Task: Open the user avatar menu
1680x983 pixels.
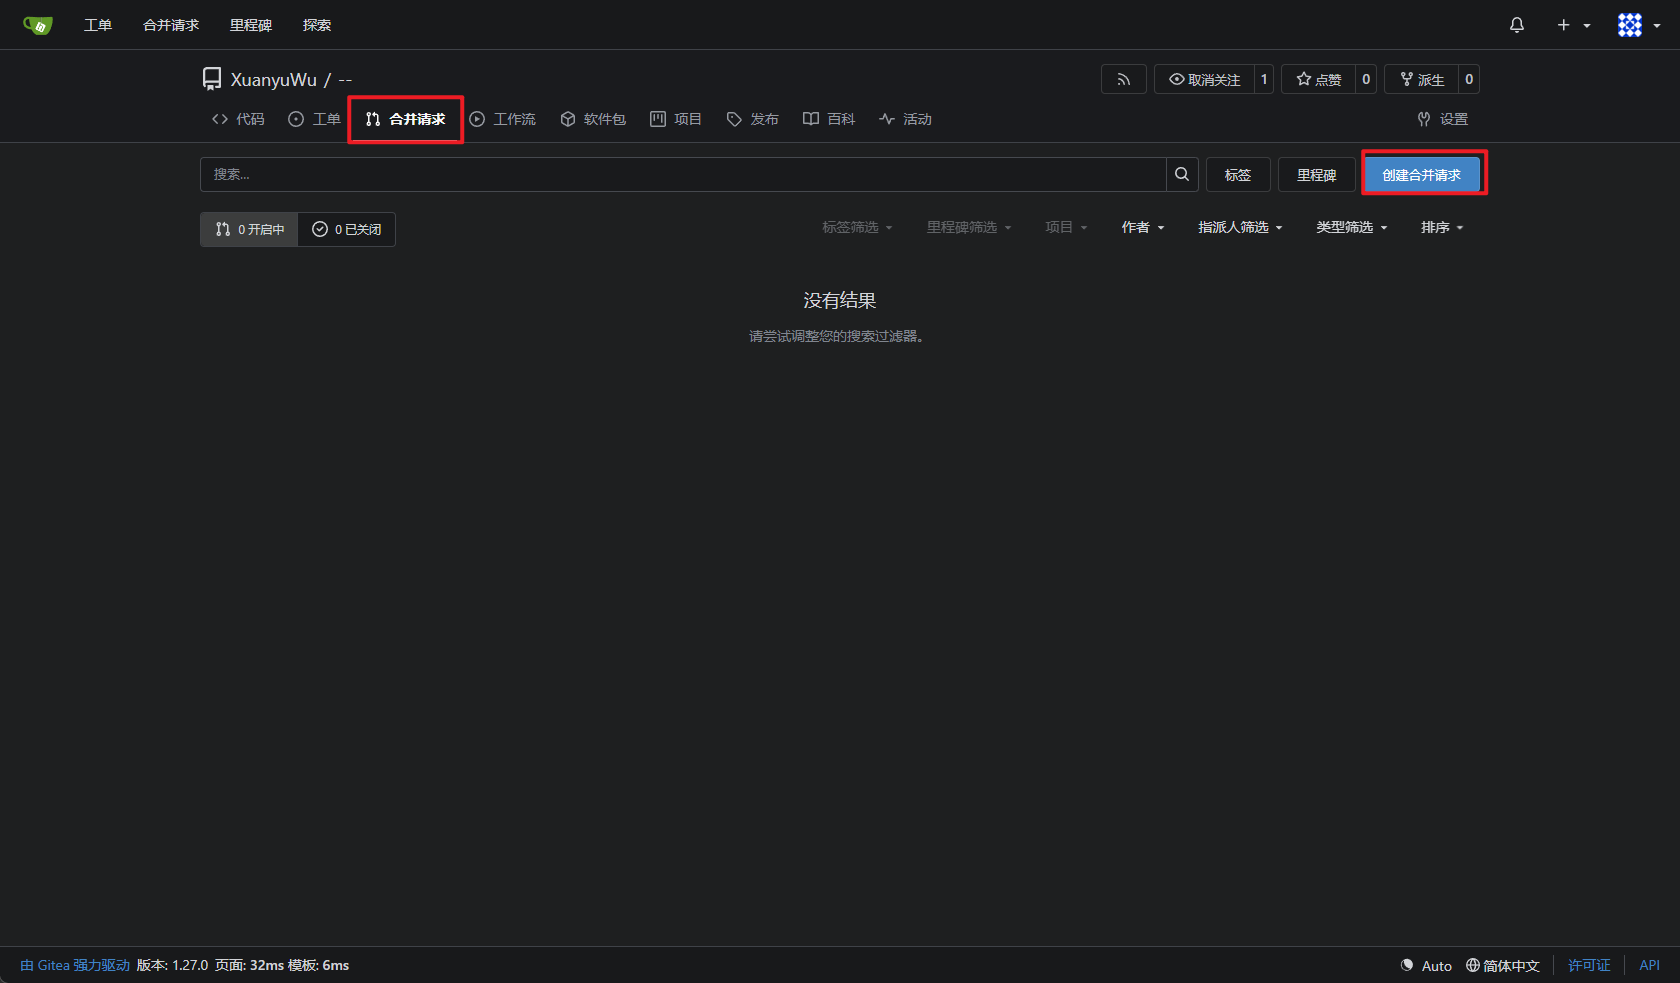Action: (1639, 25)
